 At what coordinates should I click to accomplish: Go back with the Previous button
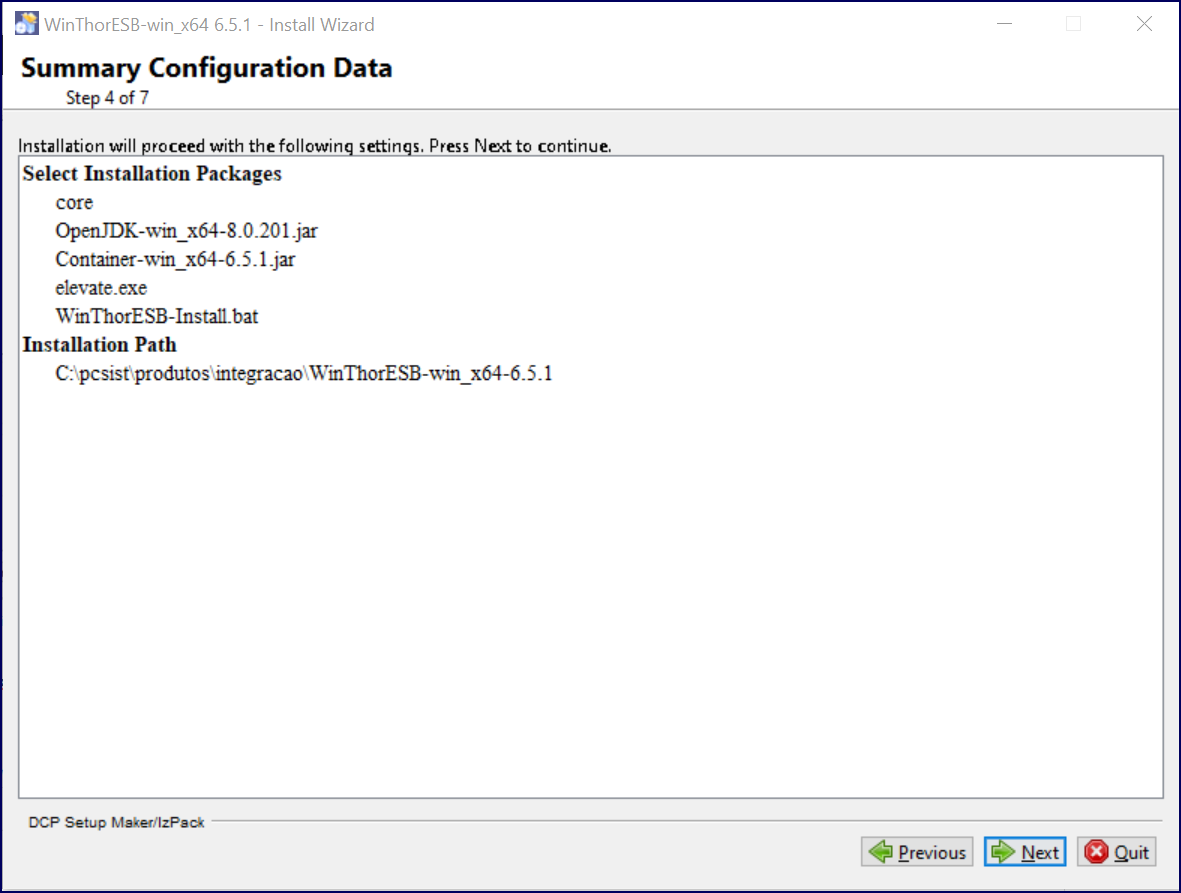(917, 852)
